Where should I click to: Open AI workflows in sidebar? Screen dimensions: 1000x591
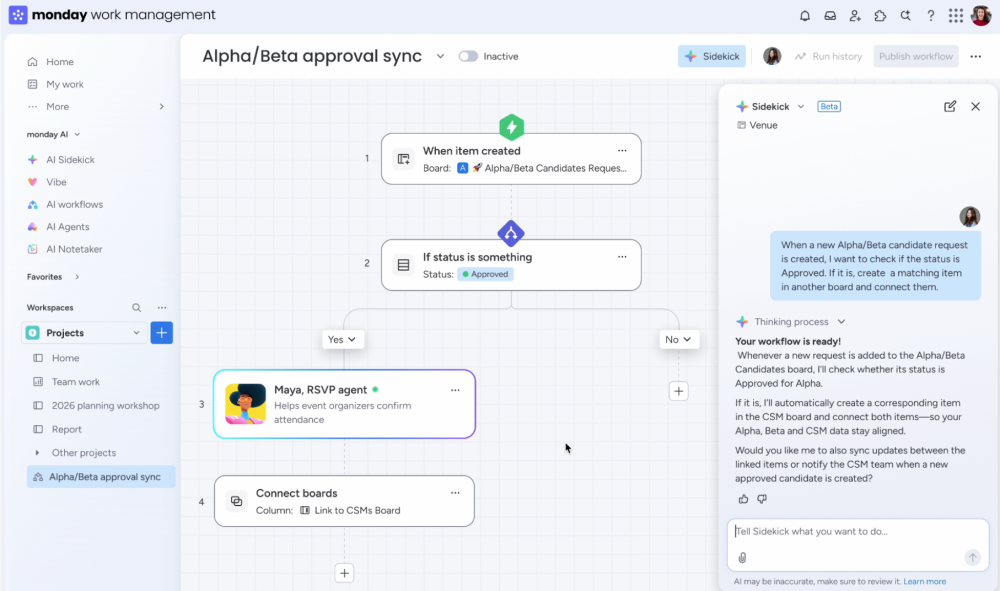pos(74,204)
